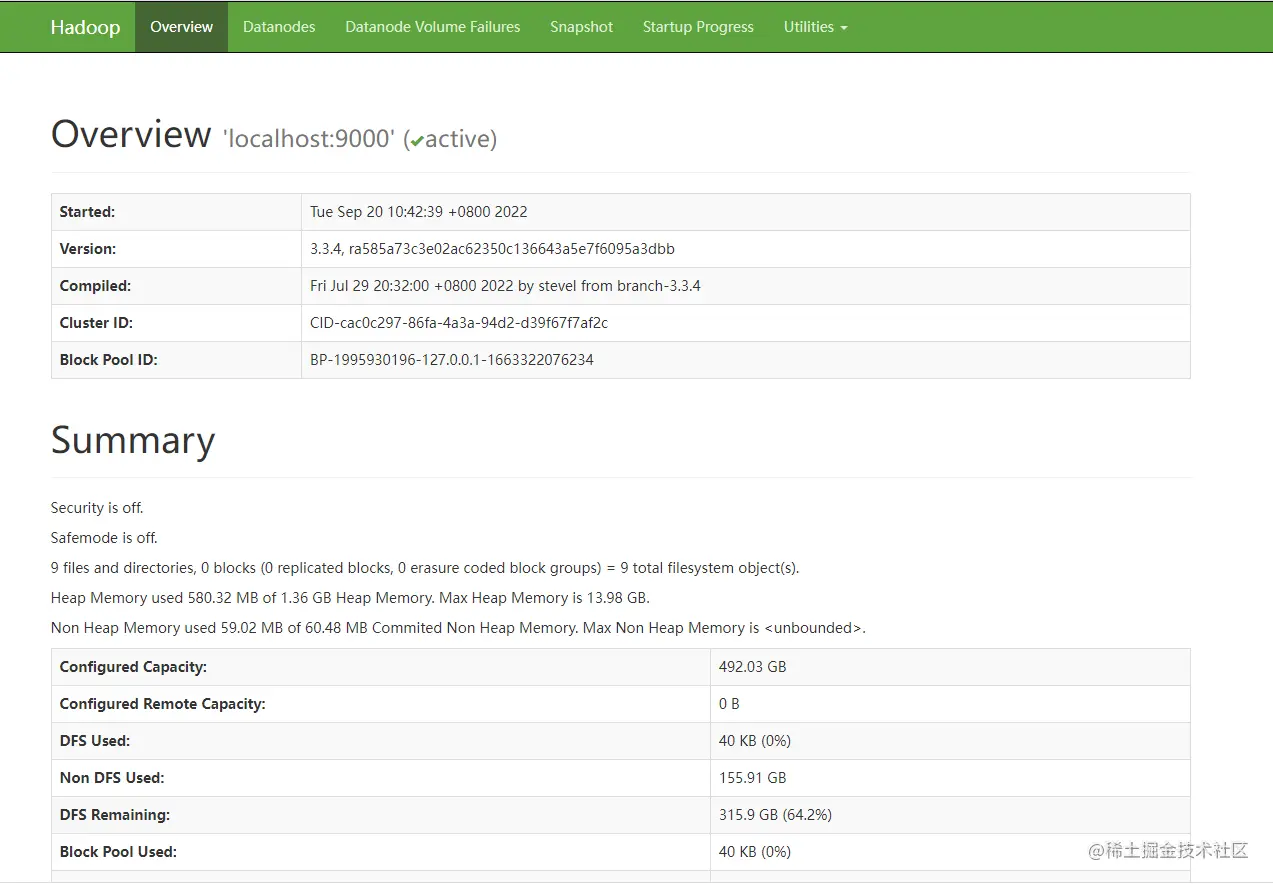Image resolution: width=1273 pixels, height=885 pixels.
Task: Click the 'Started:' row label
Action: [87, 212]
